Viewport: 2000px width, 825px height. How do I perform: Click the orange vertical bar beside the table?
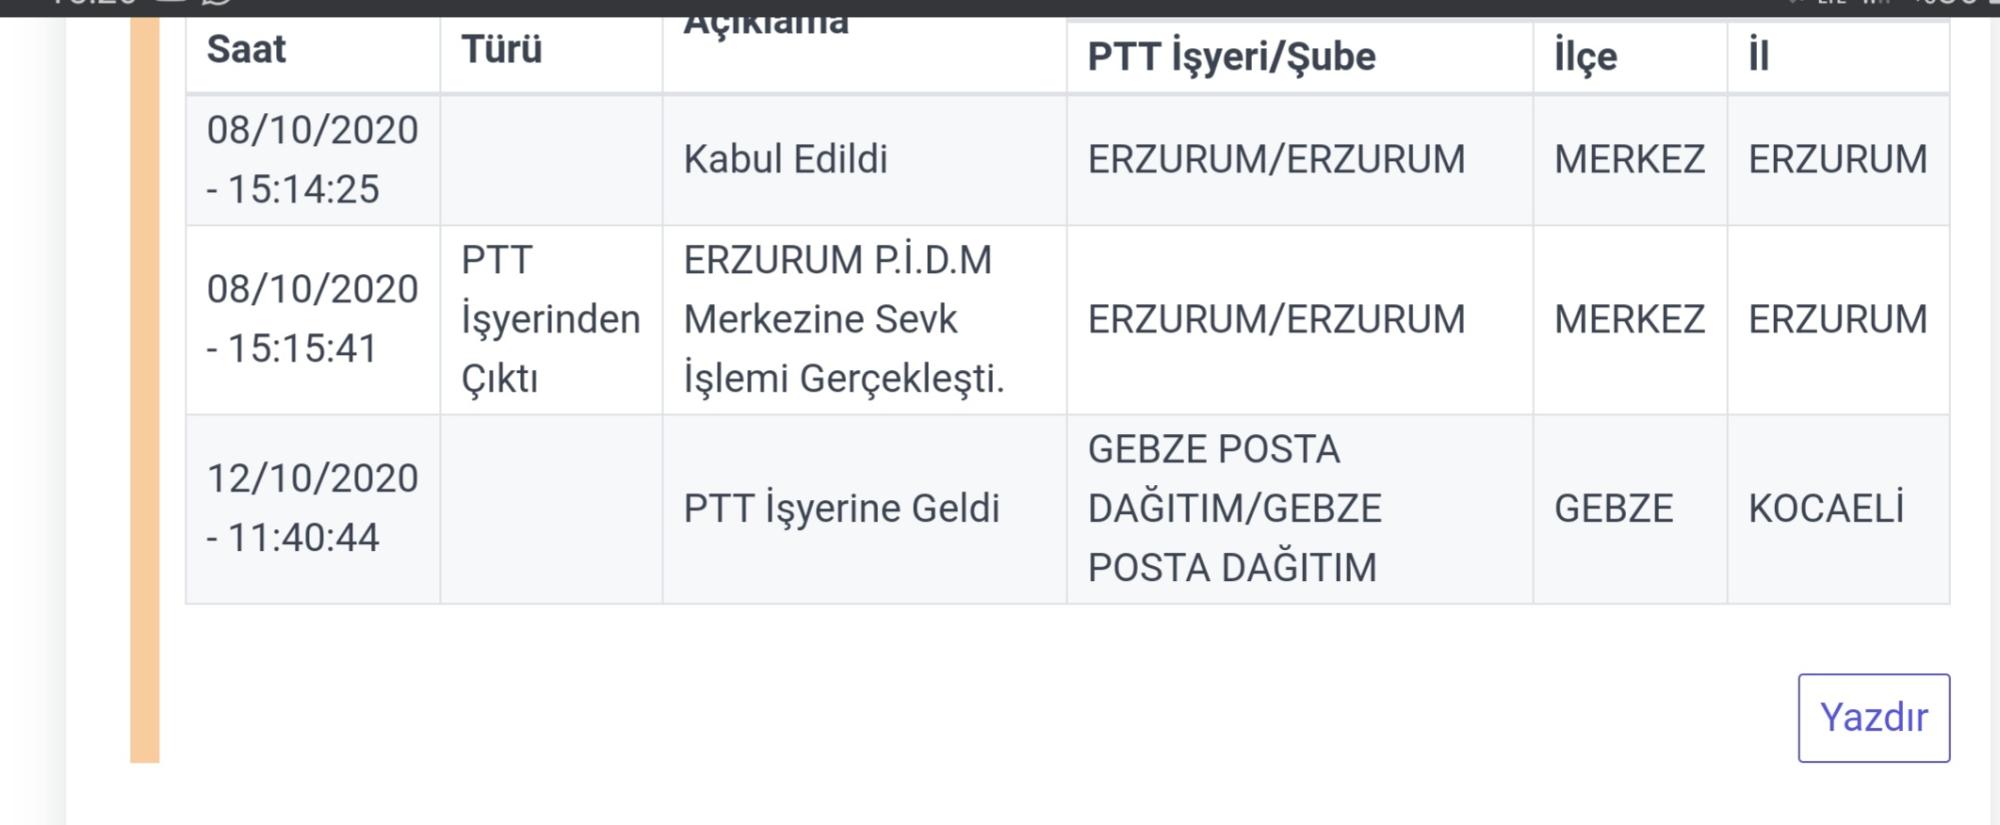click(x=145, y=390)
